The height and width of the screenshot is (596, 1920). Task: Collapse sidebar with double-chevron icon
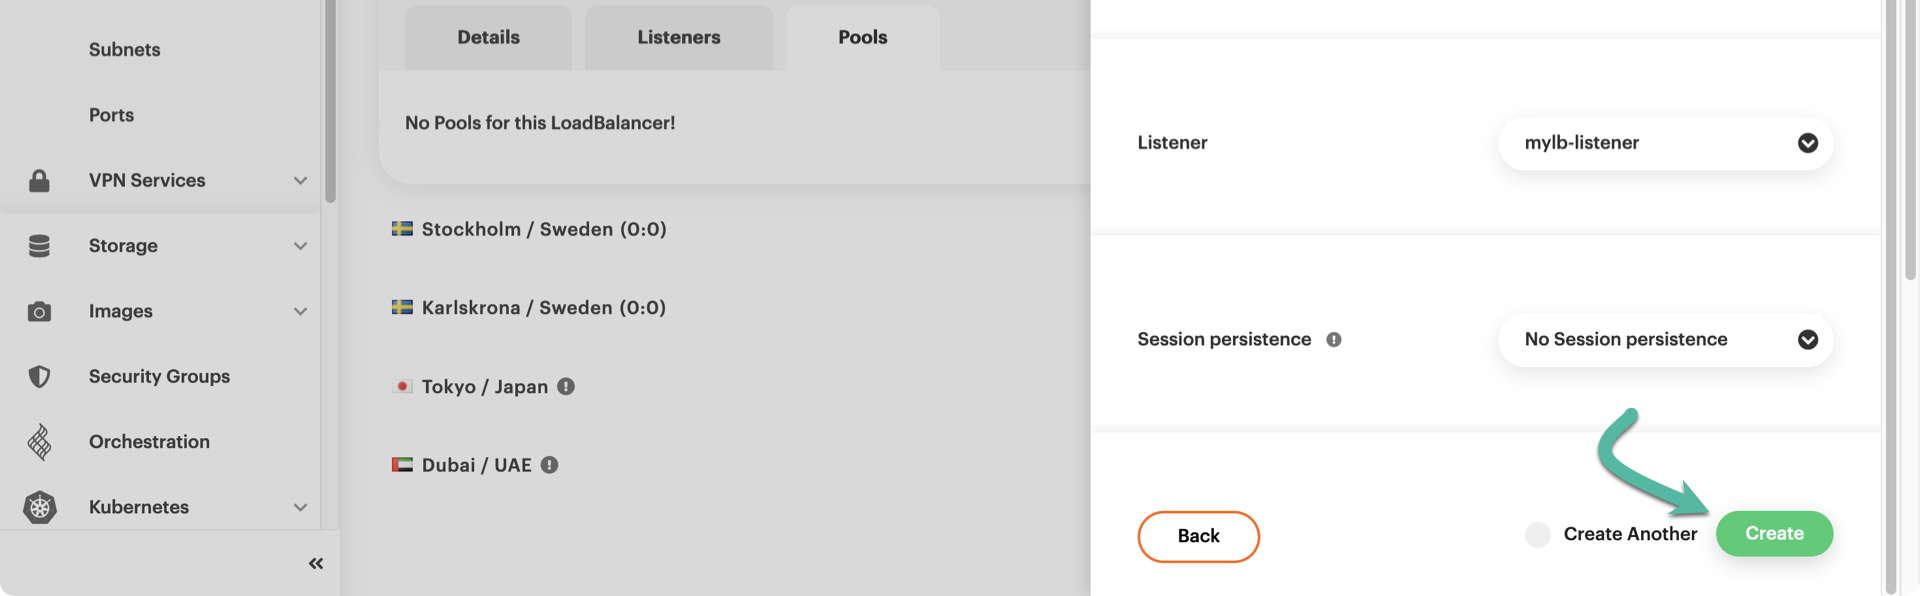tap(316, 564)
